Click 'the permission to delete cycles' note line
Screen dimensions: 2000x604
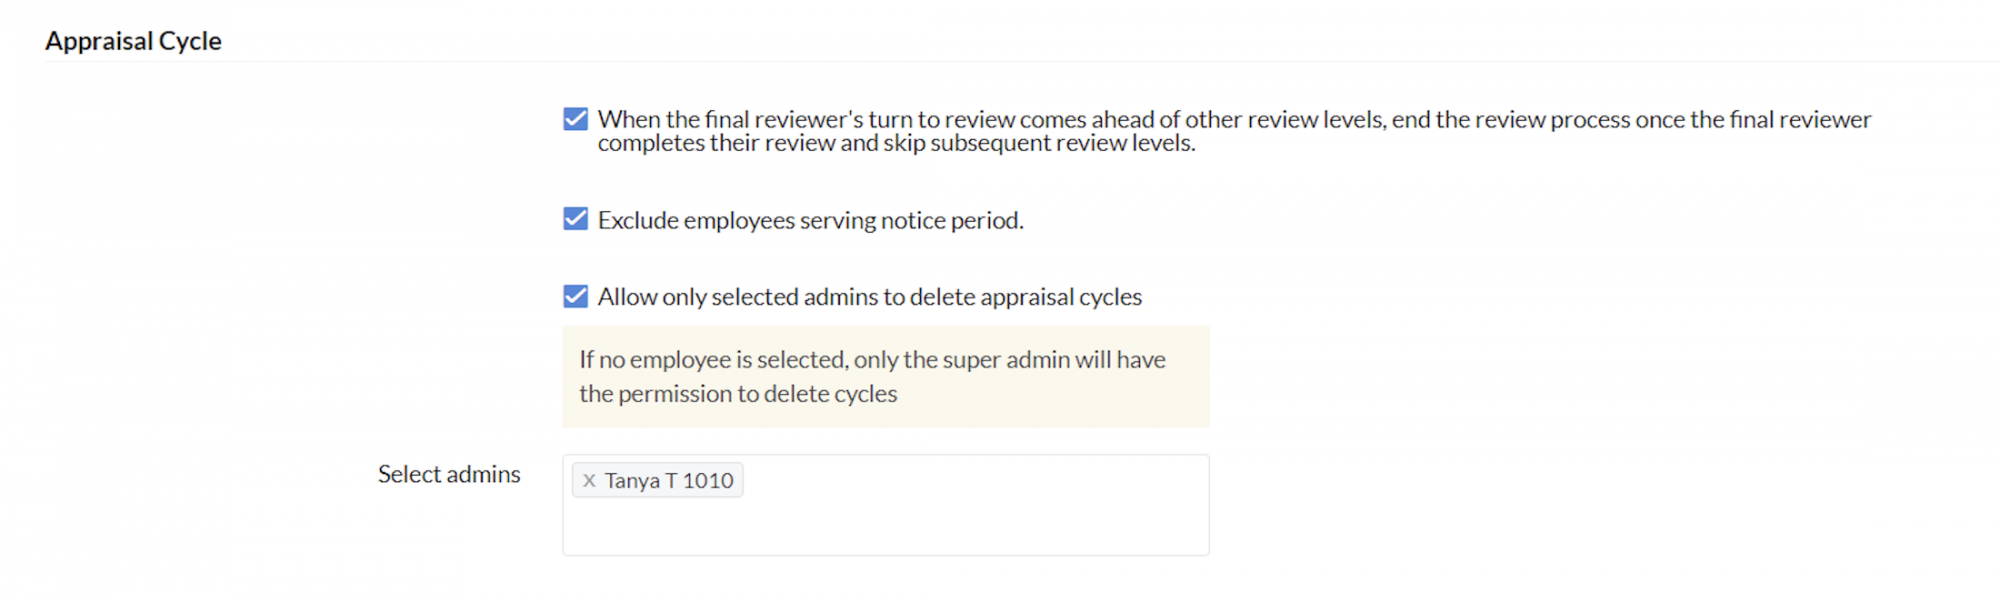point(738,394)
